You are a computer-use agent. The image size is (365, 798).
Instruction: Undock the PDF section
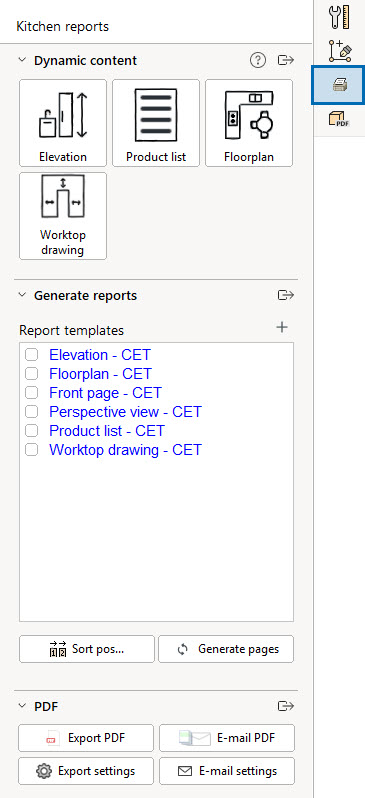tap(286, 706)
